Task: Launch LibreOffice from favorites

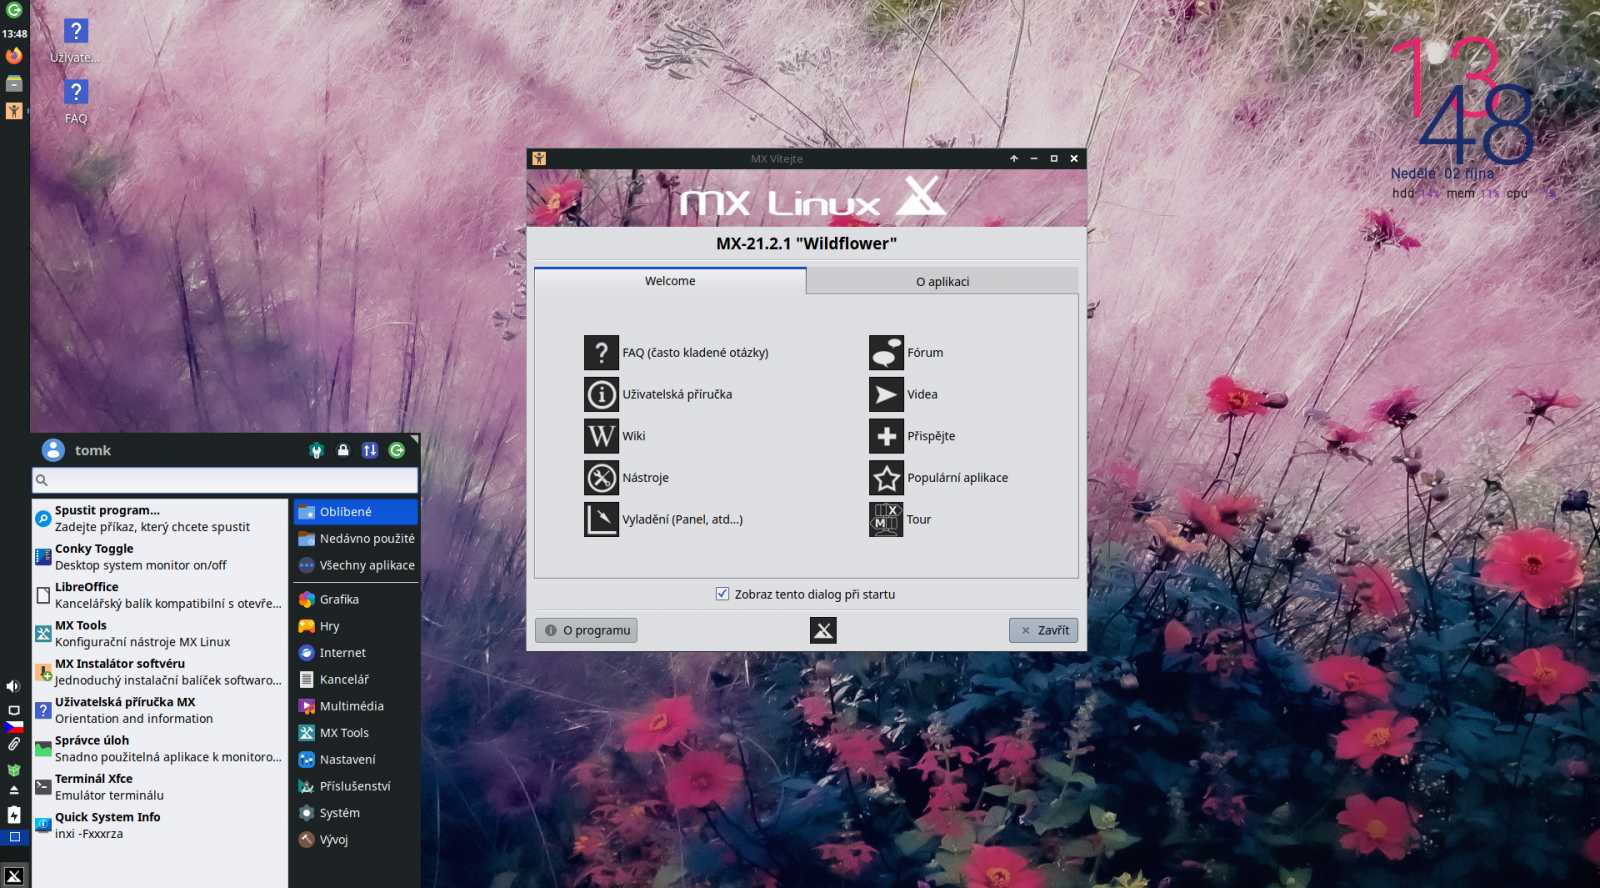Action: 160,596
